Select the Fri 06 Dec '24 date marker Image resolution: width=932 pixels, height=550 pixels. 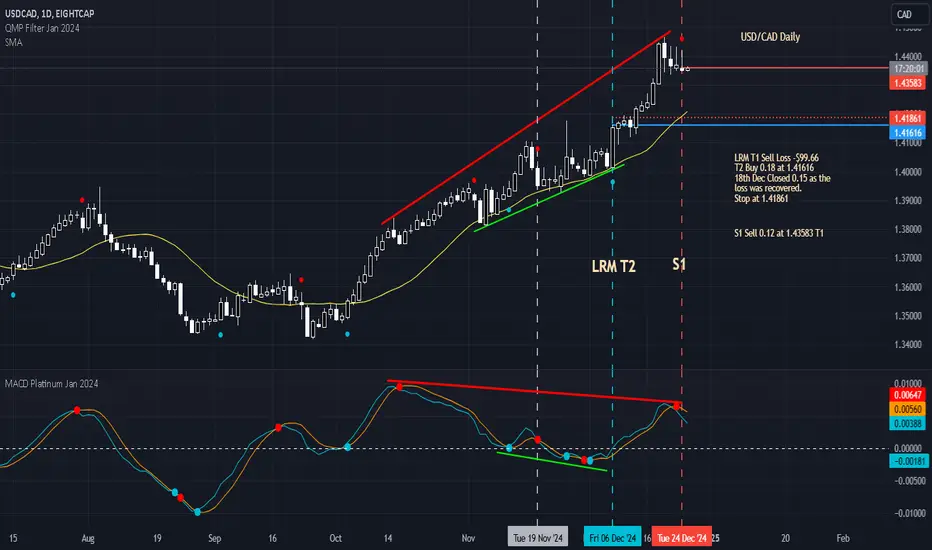pyautogui.click(x=613, y=538)
